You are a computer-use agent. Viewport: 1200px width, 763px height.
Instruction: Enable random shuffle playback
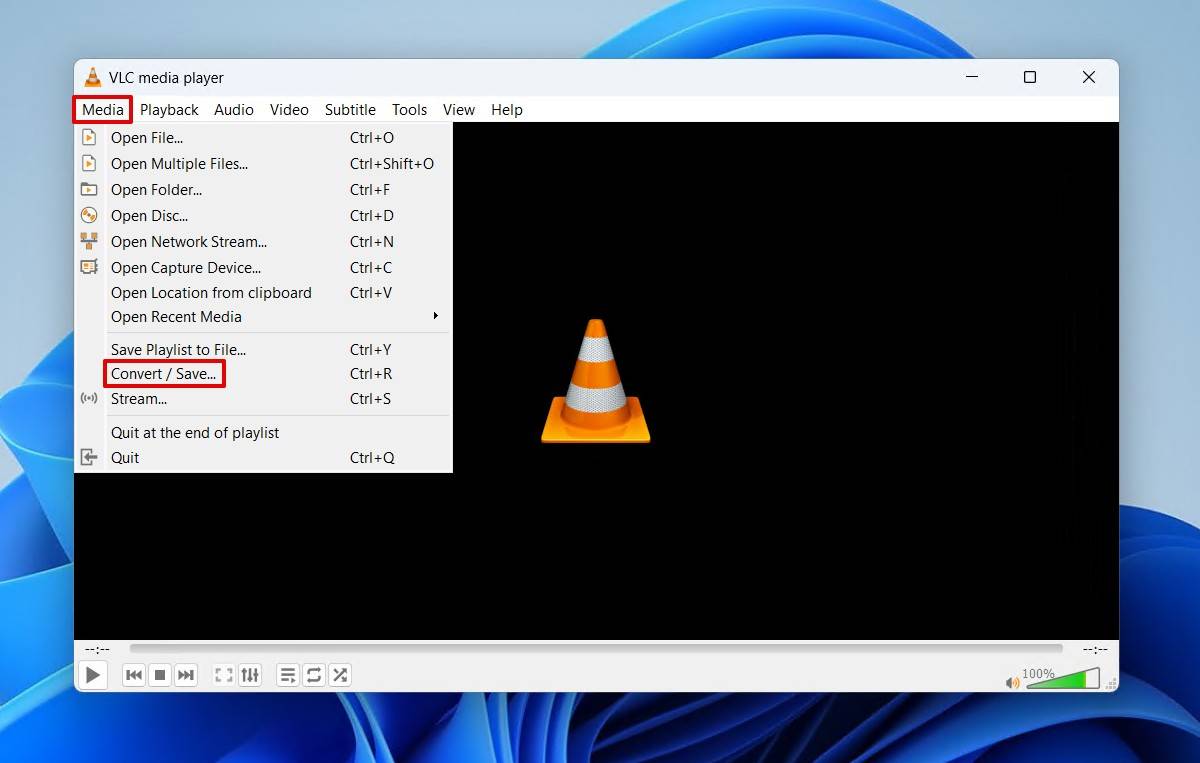pyautogui.click(x=340, y=675)
